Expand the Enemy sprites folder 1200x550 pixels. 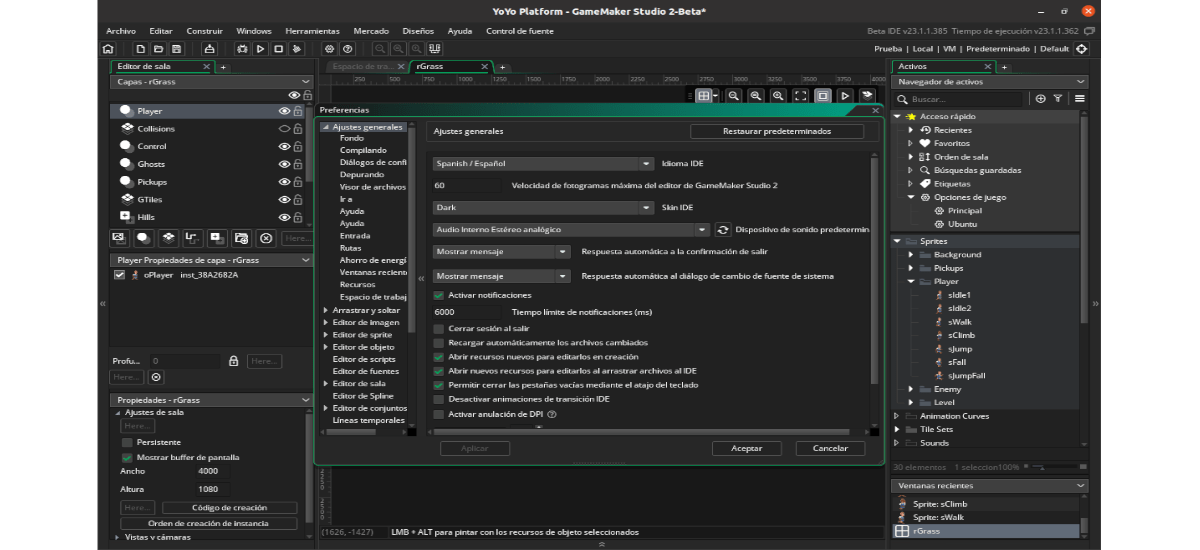[x=911, y=389]
